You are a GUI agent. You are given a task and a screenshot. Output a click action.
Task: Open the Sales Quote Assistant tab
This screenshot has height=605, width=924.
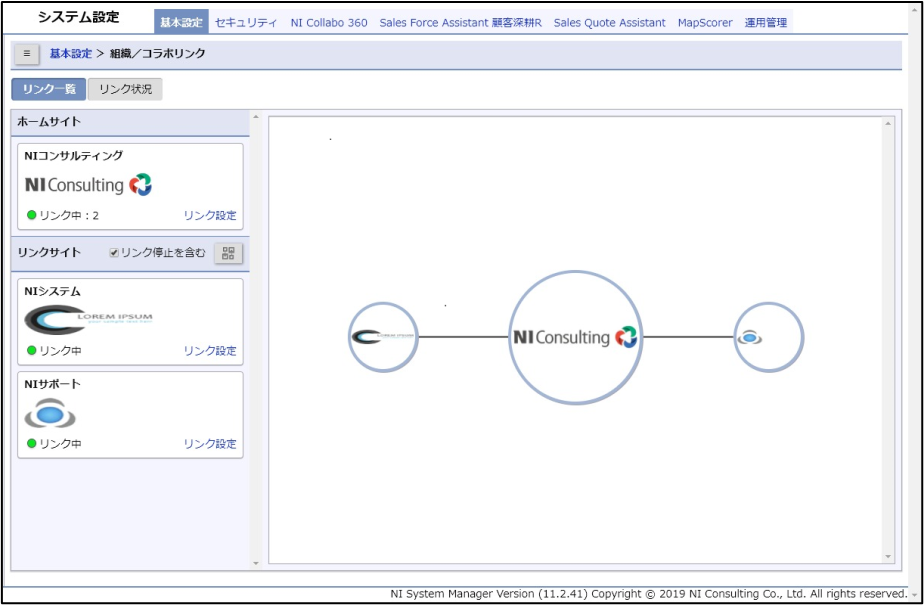pos(609,22)
